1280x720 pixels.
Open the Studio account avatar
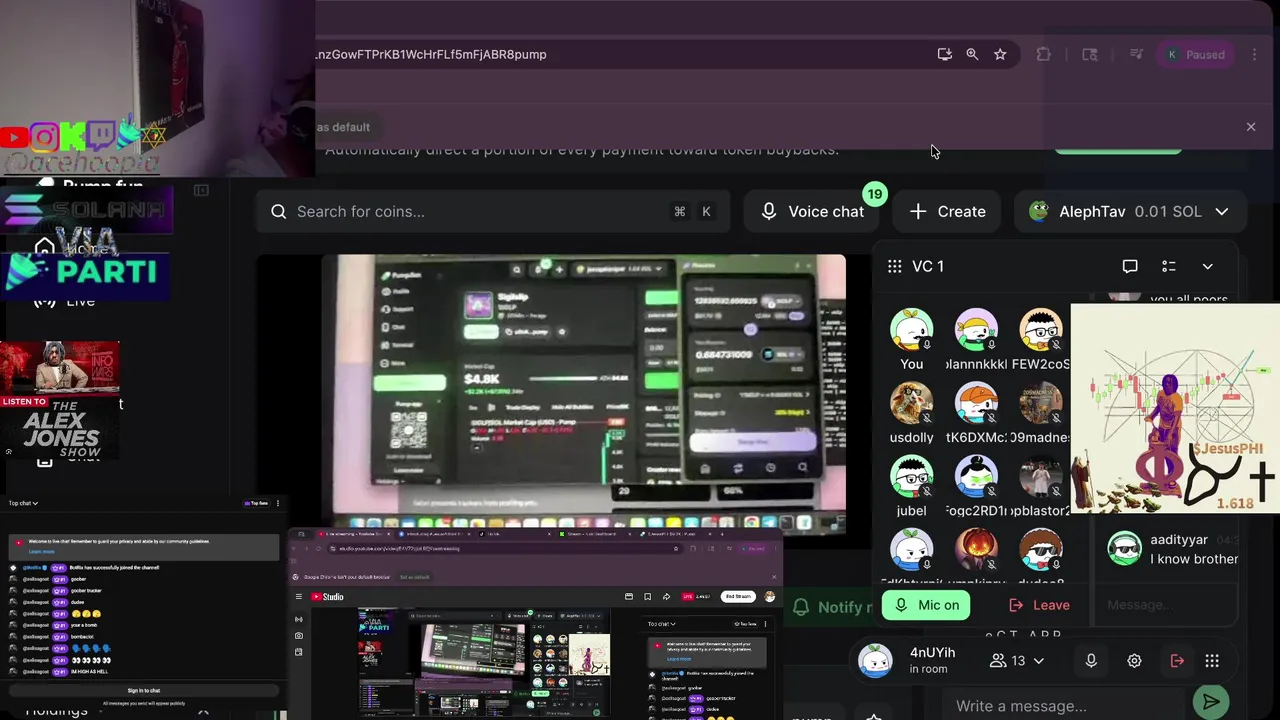[769, 597]
